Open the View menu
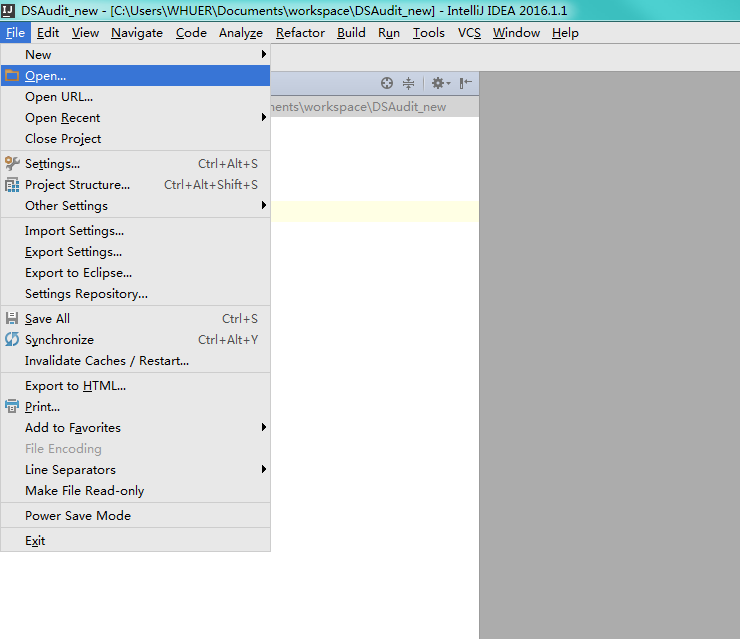Viewport: 740px width, 639px height. pos(85,33)
